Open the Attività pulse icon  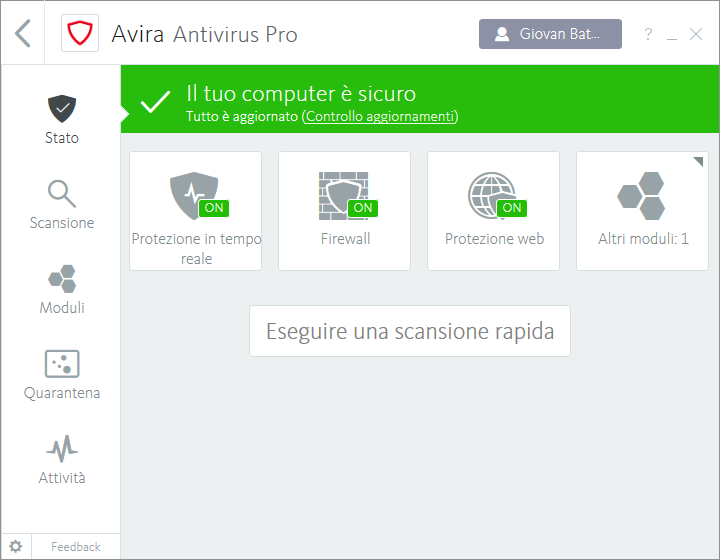tap(61, 447)
